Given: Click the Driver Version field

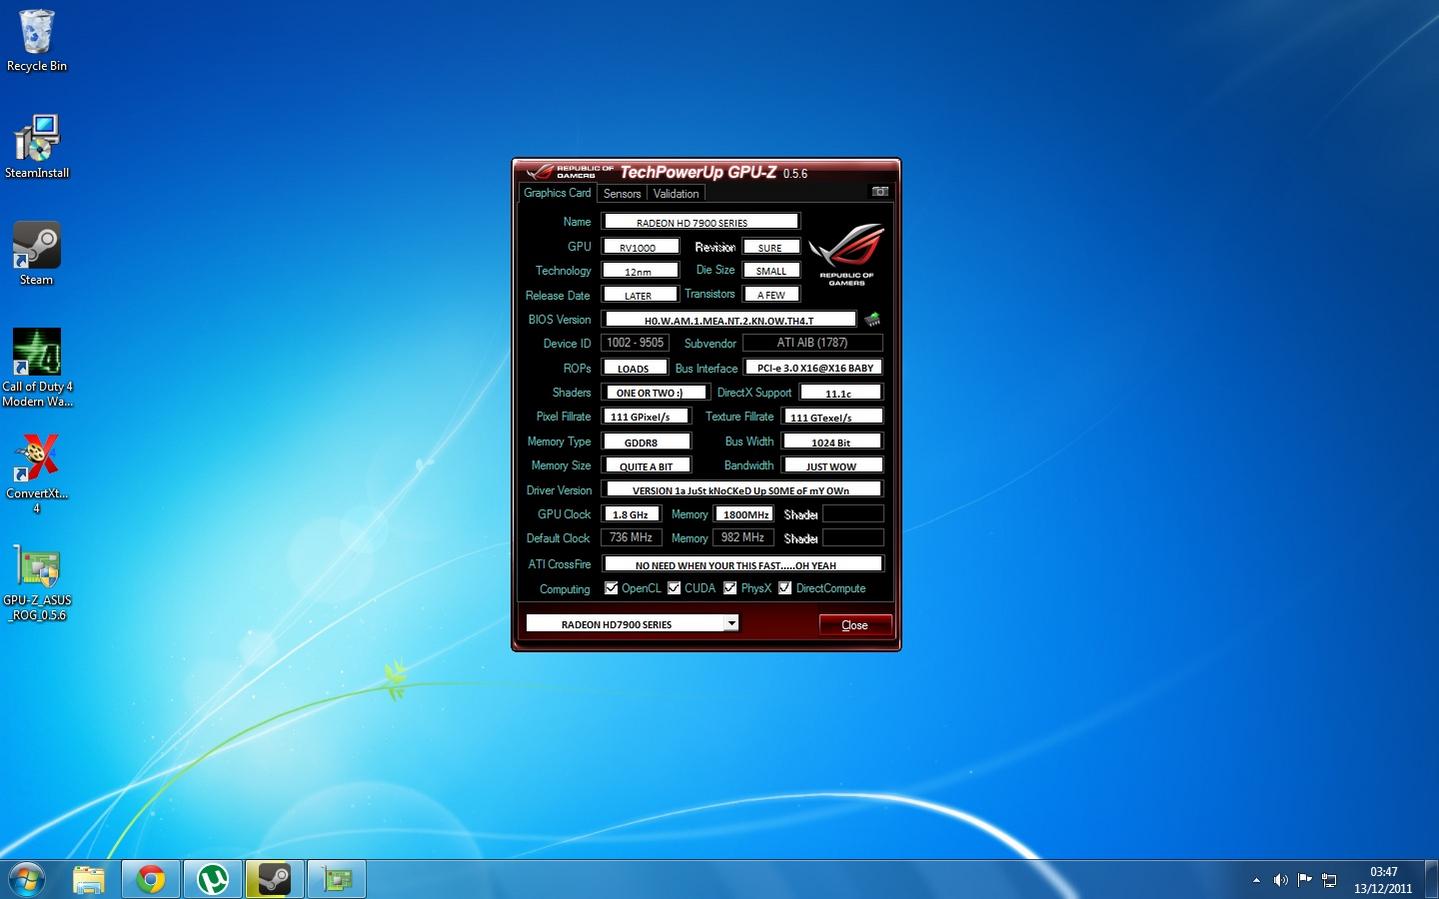Looking at the screenshot, I should point(742,490).
